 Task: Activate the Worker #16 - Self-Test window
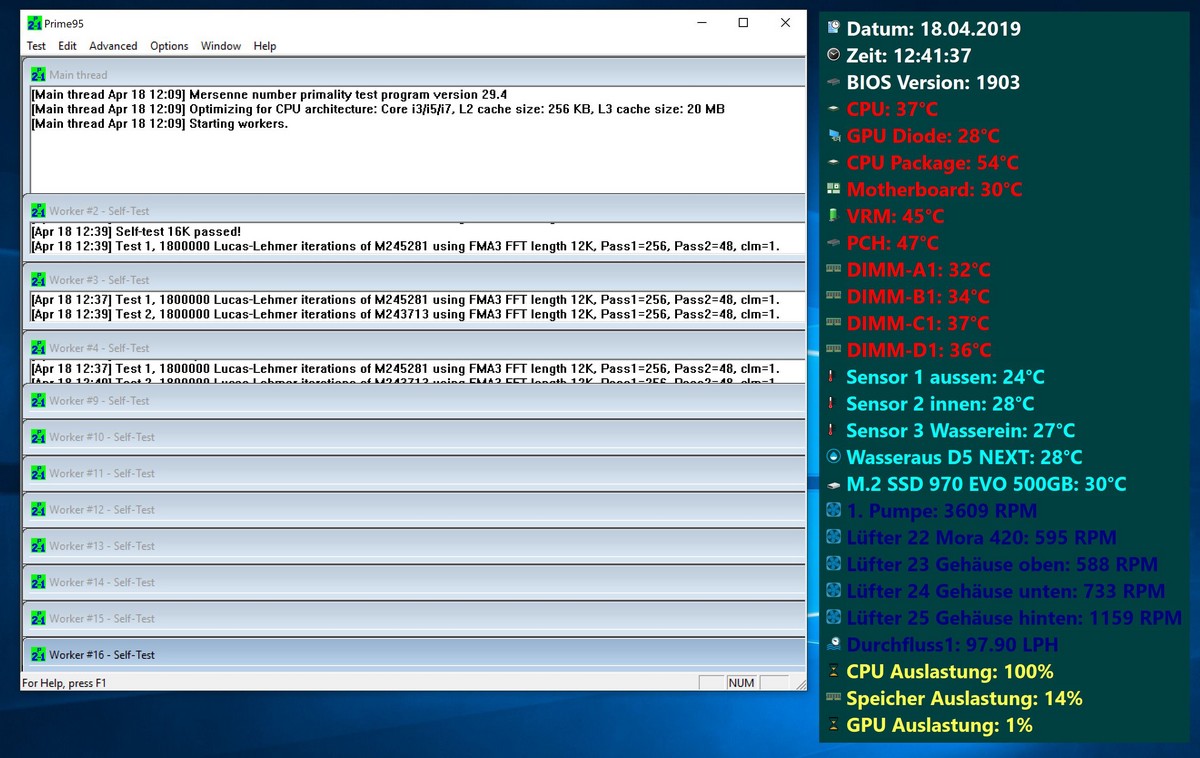(413, 655)
